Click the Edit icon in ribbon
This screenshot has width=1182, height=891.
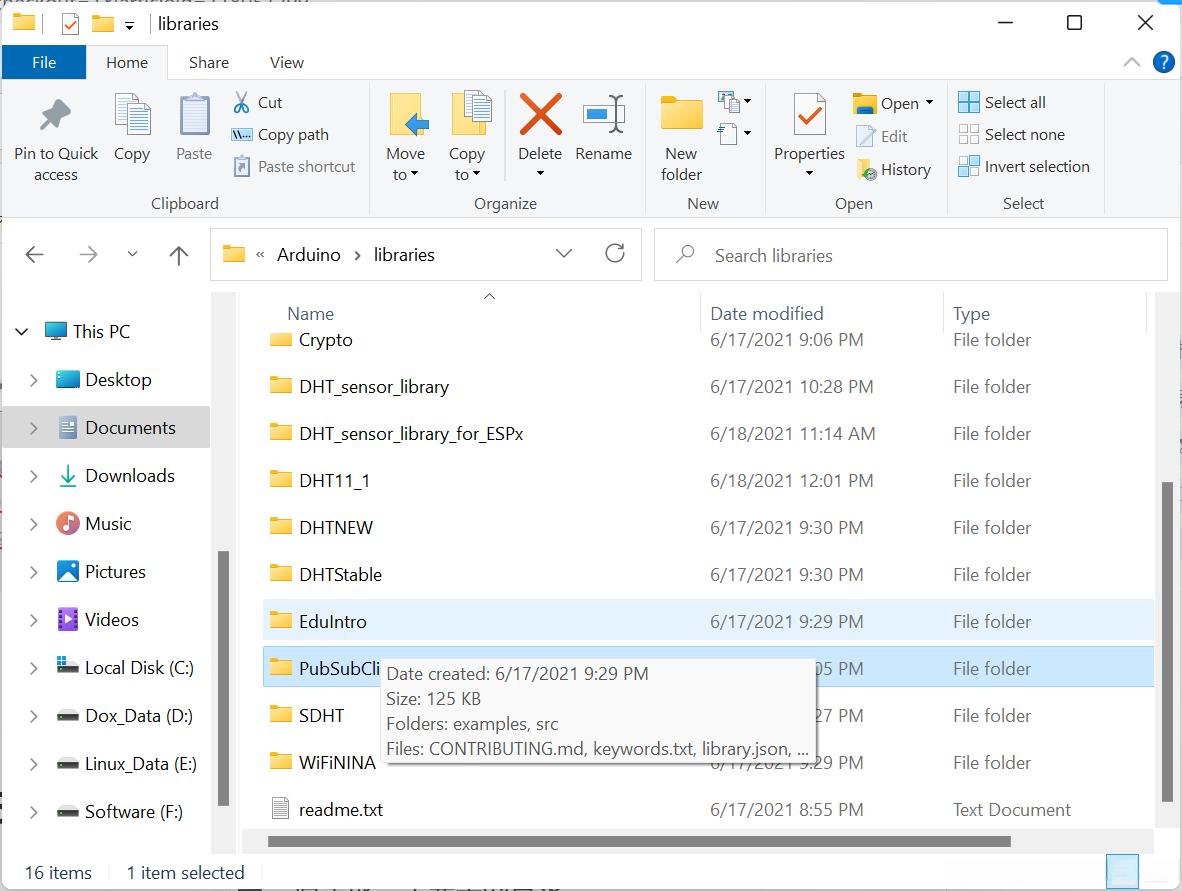pyautogui.click(x=865, y=136)
